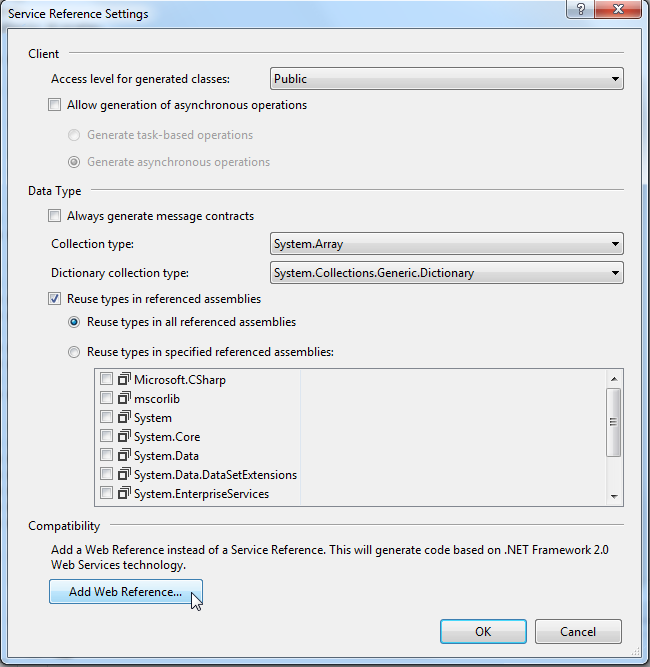The height and width of the screenshot is (667, 650).
Task: Enable generation of asynchronous operations
Action: tap(54, 105)
